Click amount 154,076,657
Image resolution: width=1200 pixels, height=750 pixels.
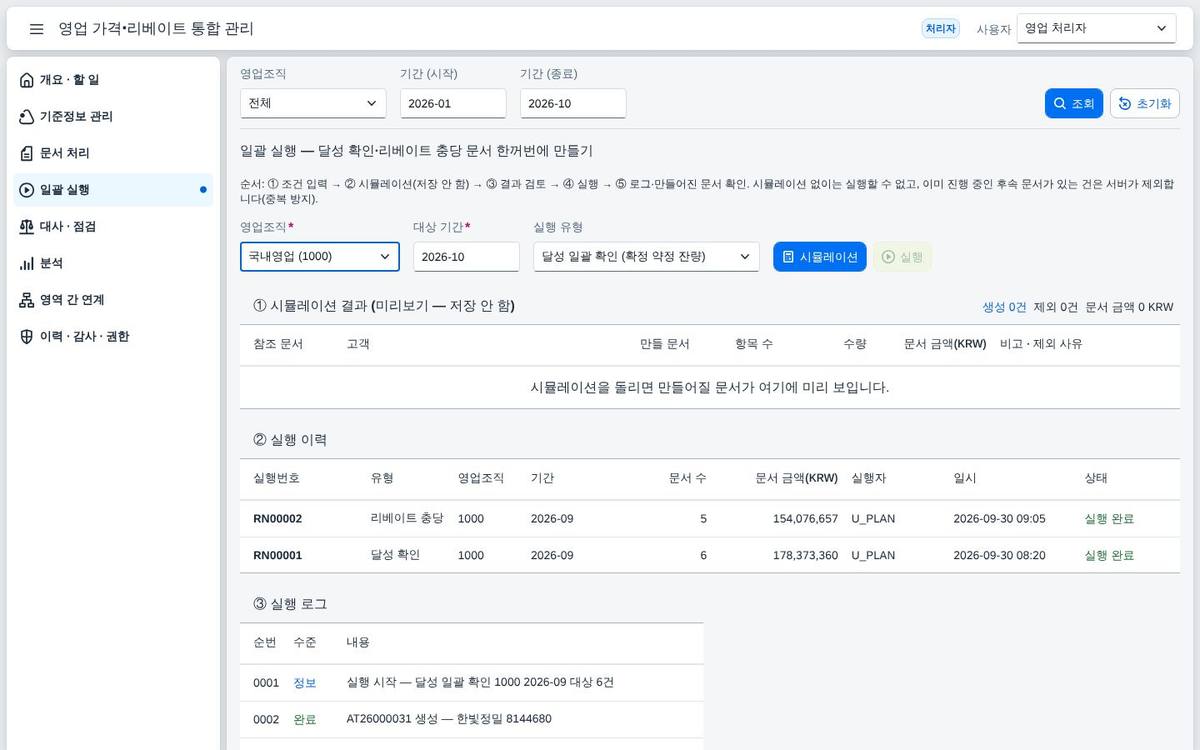(805, 519)
